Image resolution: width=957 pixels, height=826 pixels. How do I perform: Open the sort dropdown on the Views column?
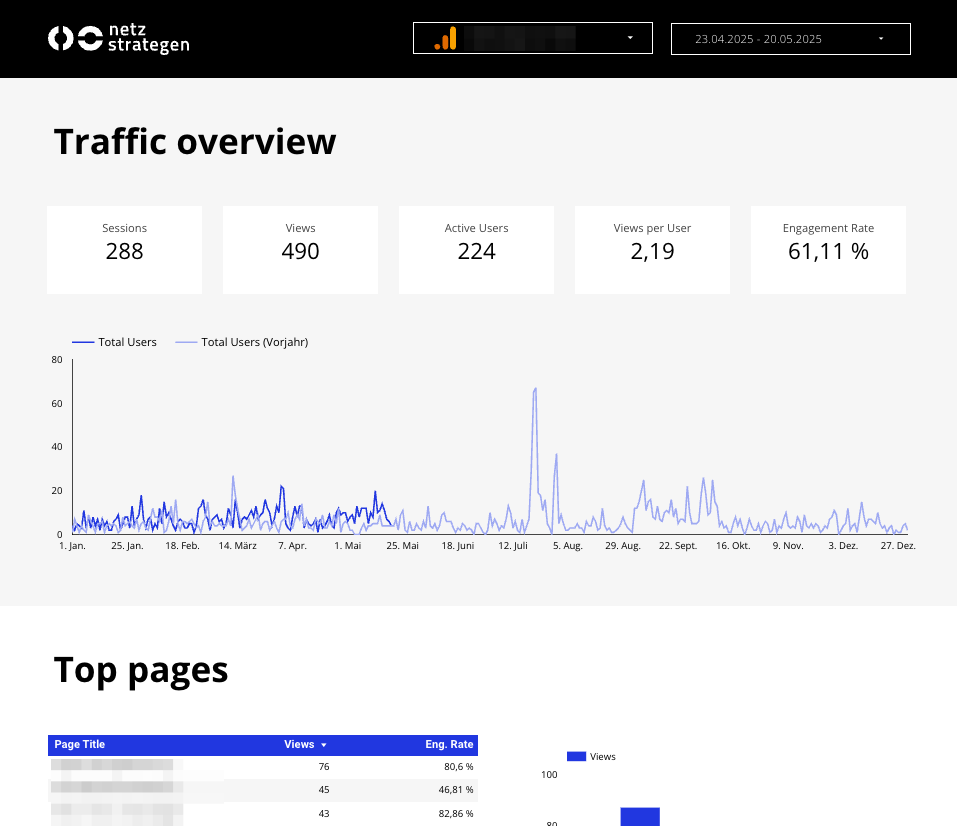324,745
